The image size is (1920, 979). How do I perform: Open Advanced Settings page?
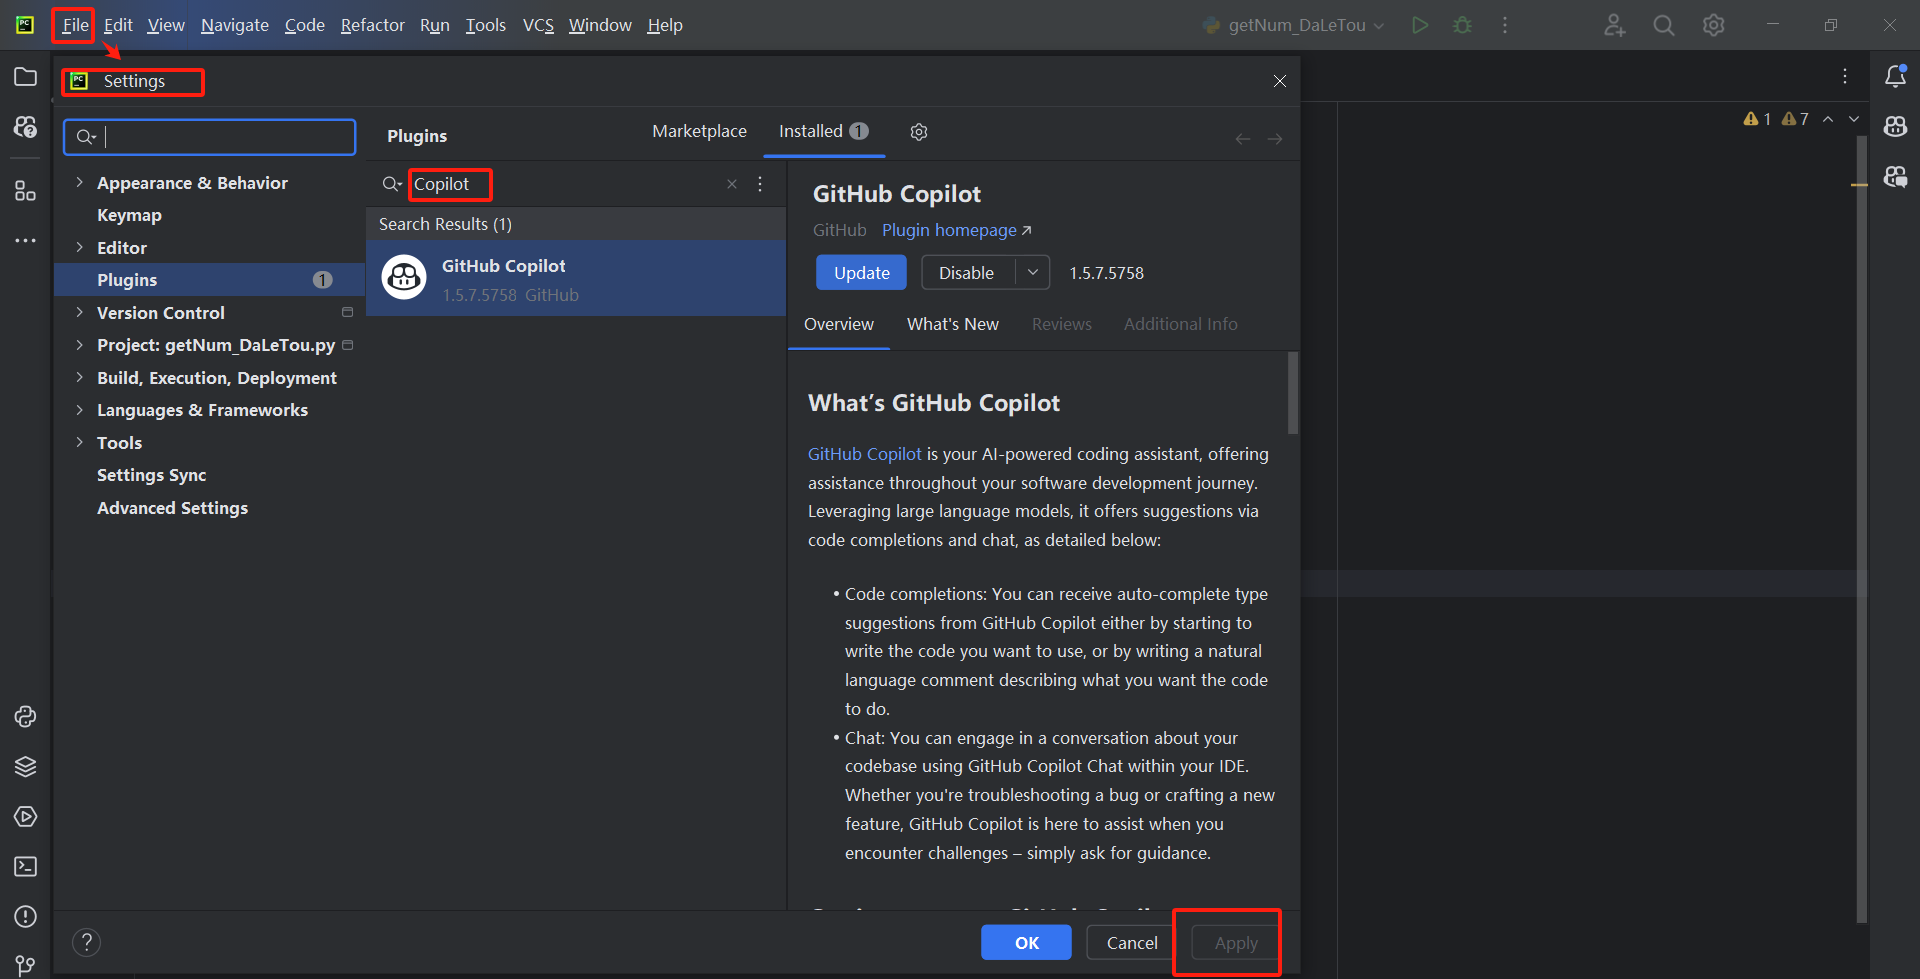pos(172,508)
